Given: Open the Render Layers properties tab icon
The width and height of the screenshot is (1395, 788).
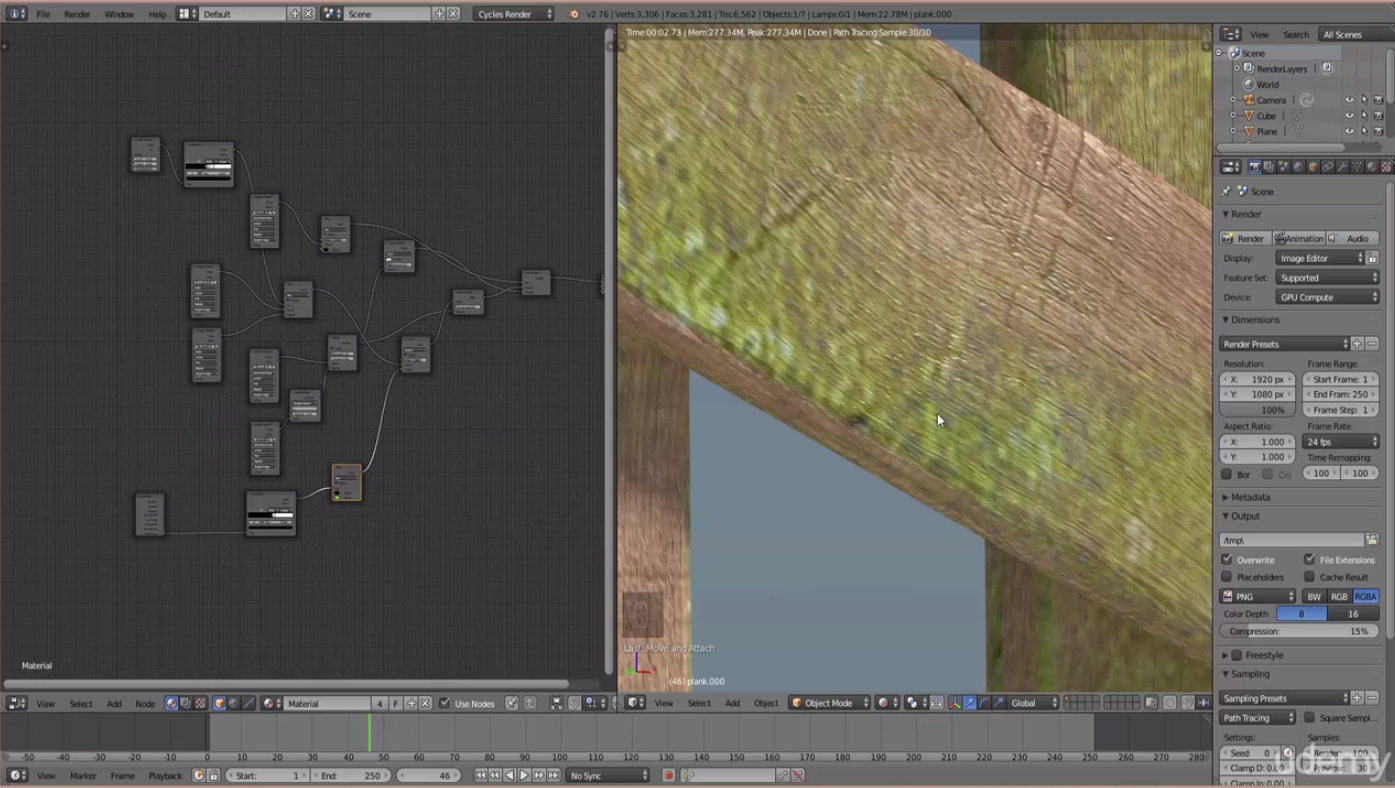Looking at the screenshot, I should pos(1269,167).
